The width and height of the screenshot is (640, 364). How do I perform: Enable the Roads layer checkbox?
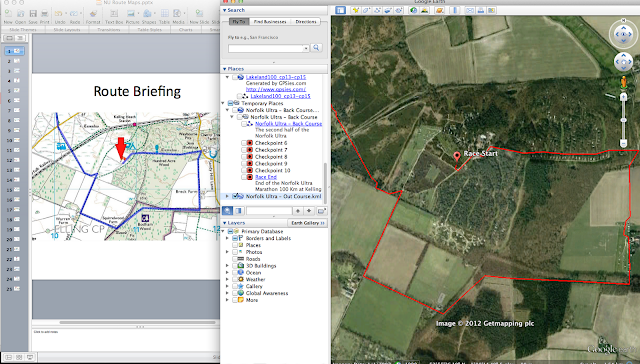pyautogui.click(x=235, y=259)
